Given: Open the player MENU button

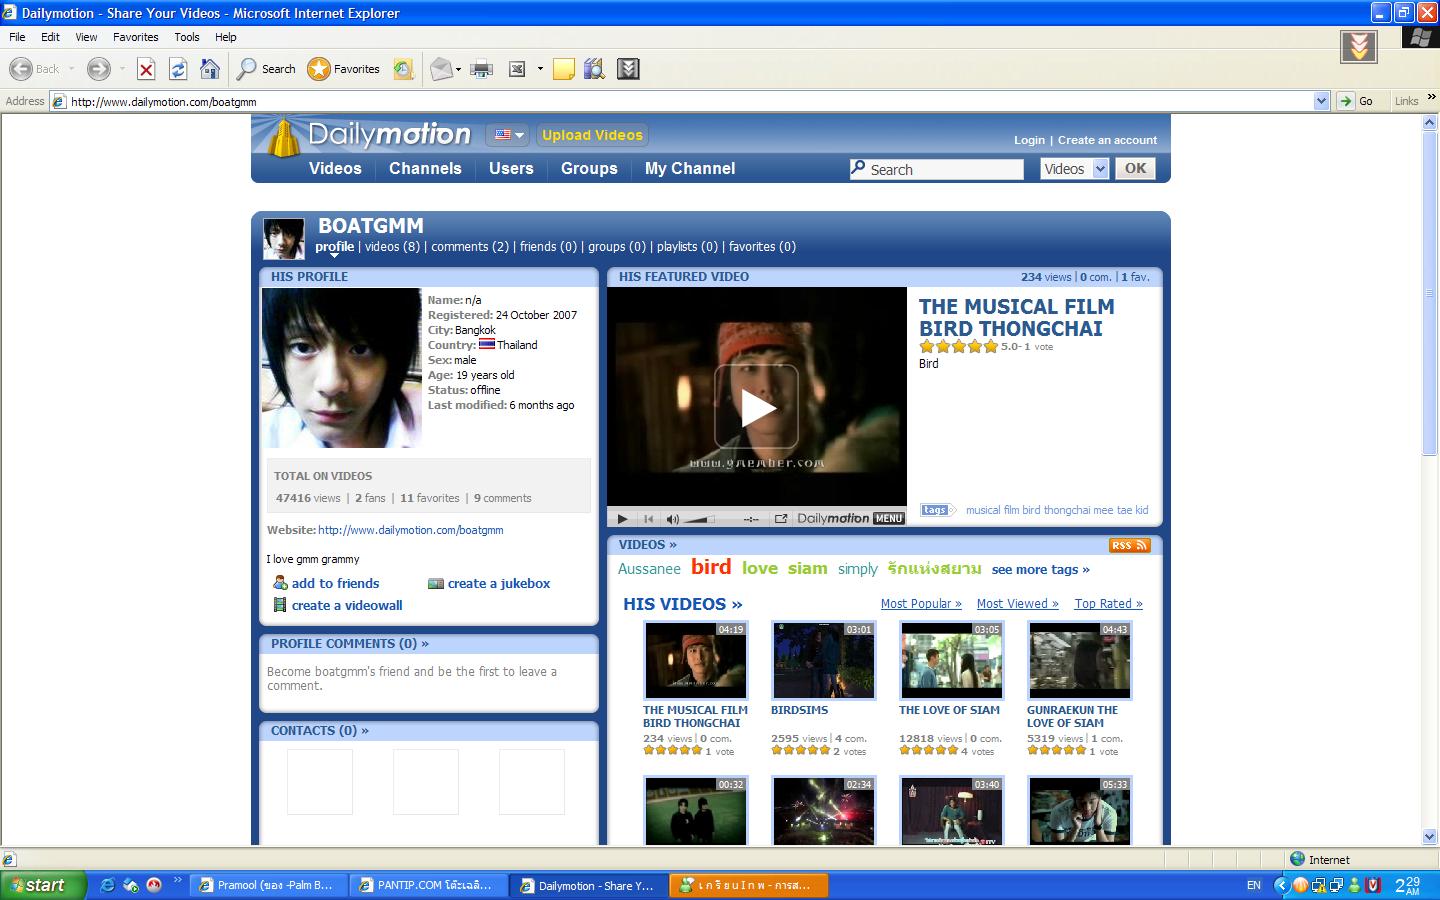Looking at the screenshot, I should pyautogui.click(x=889, y=518).
